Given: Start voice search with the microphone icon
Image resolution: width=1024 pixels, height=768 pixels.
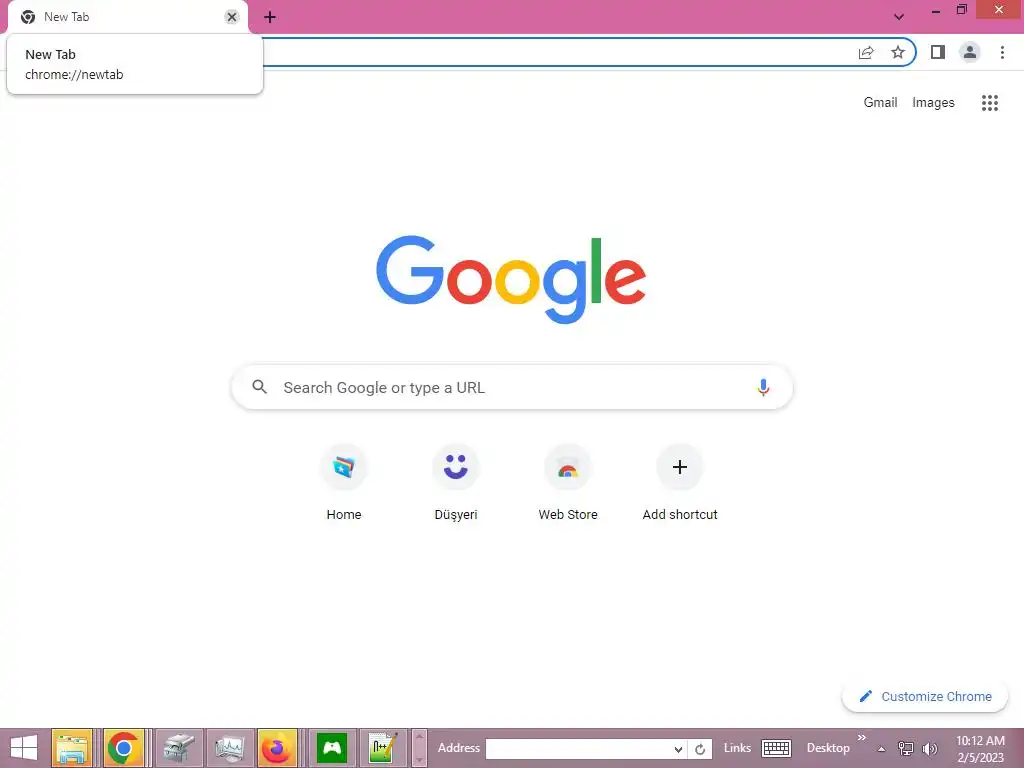Looking at the screenshot, I should pyautogui.click(x=763, y=387).
